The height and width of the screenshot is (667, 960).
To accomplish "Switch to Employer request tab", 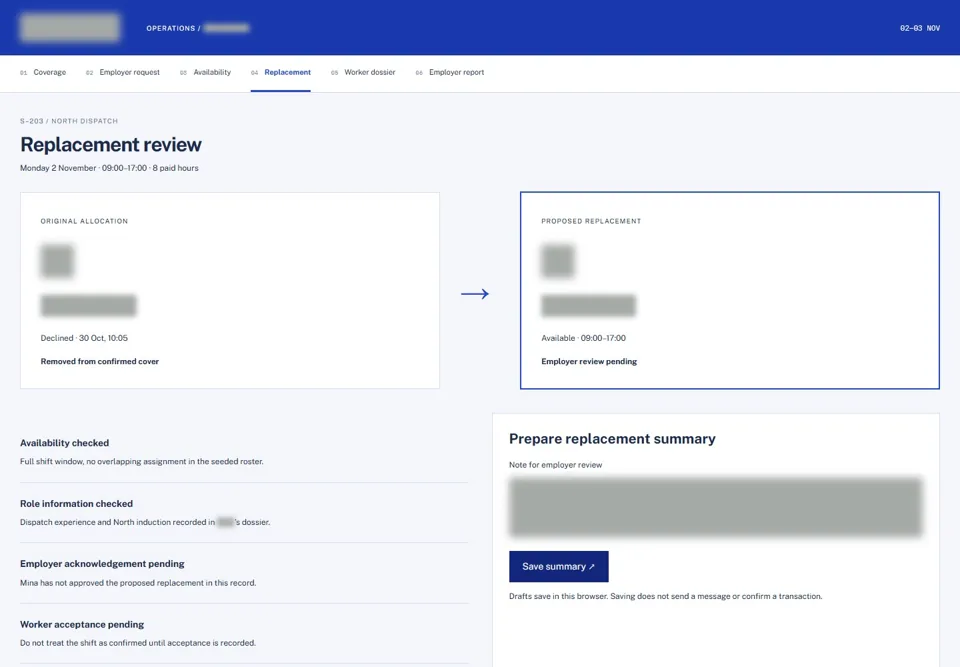I will pyautogui.click(x=123, y=72).
